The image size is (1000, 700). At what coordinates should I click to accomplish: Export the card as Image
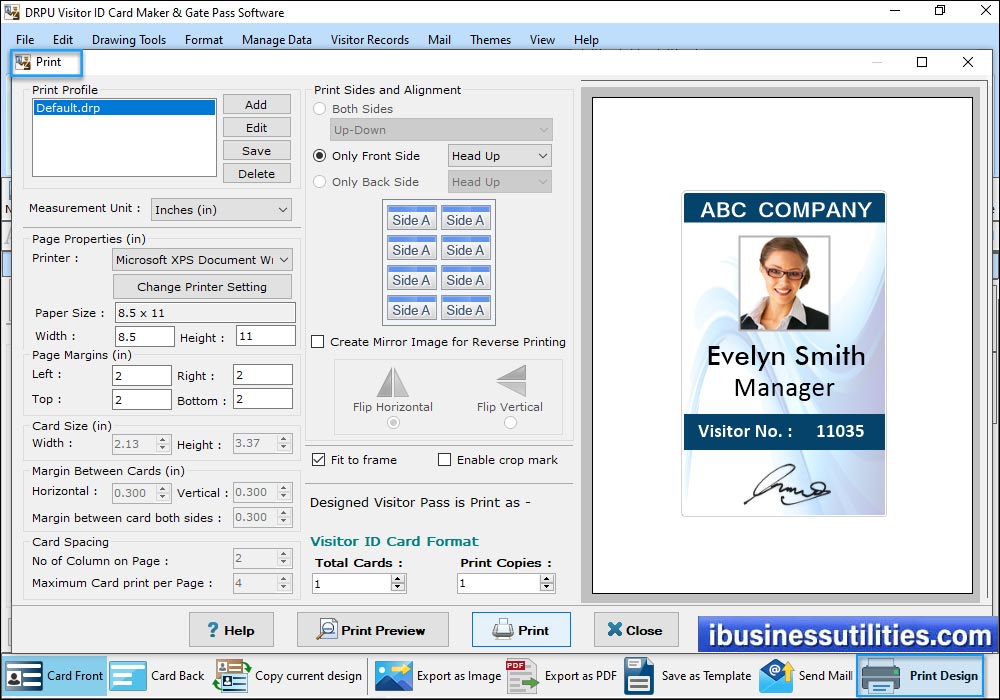pyautogui.click(x=394, y=676)
